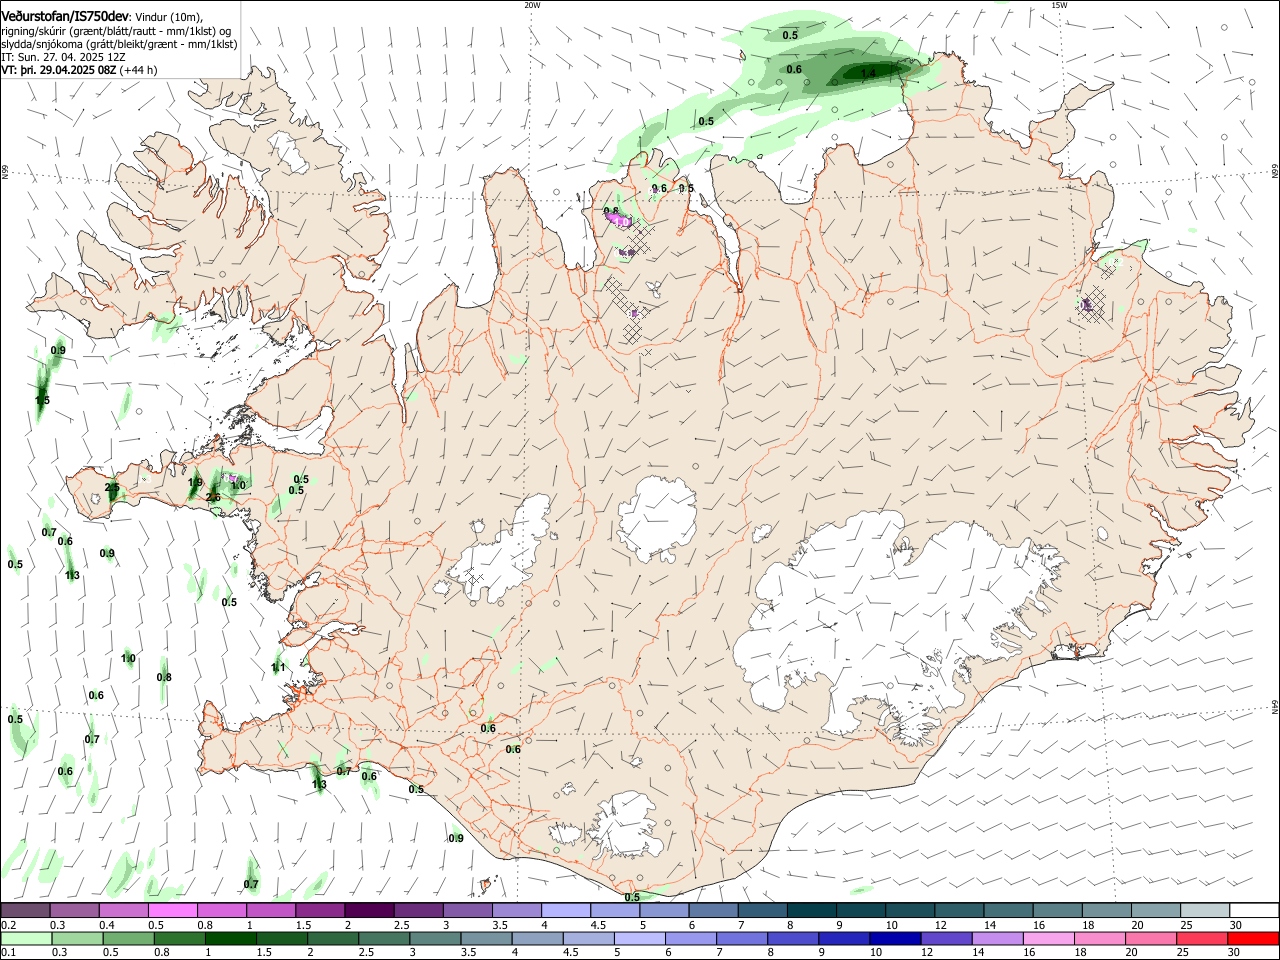Select the light grey 25 legend swatch

coord(1205,910)
